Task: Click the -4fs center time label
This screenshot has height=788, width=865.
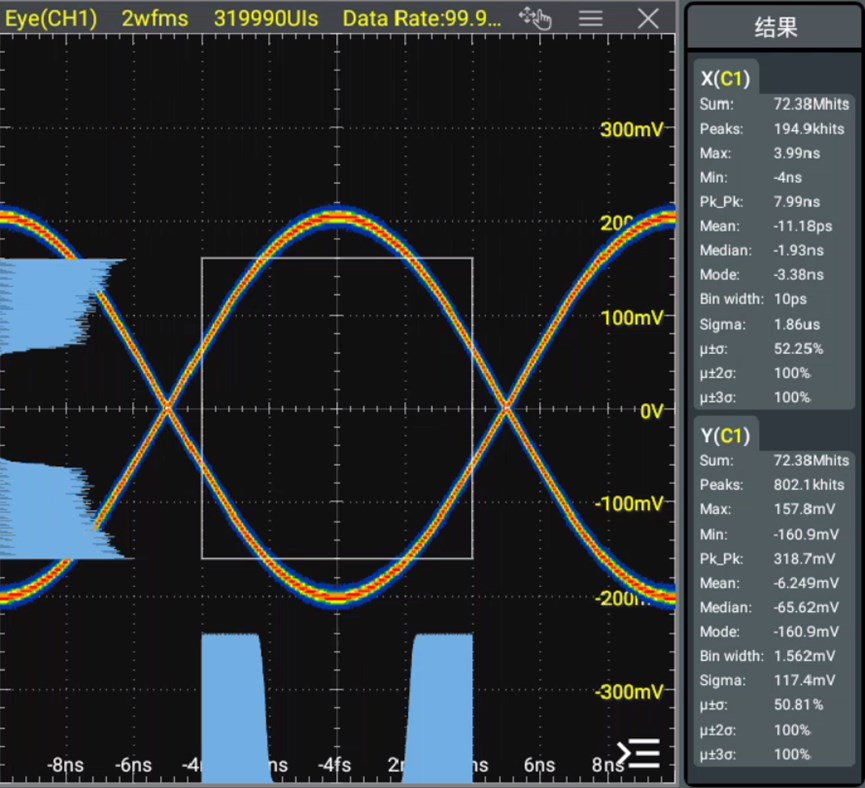Action: (x=334, y=765)
